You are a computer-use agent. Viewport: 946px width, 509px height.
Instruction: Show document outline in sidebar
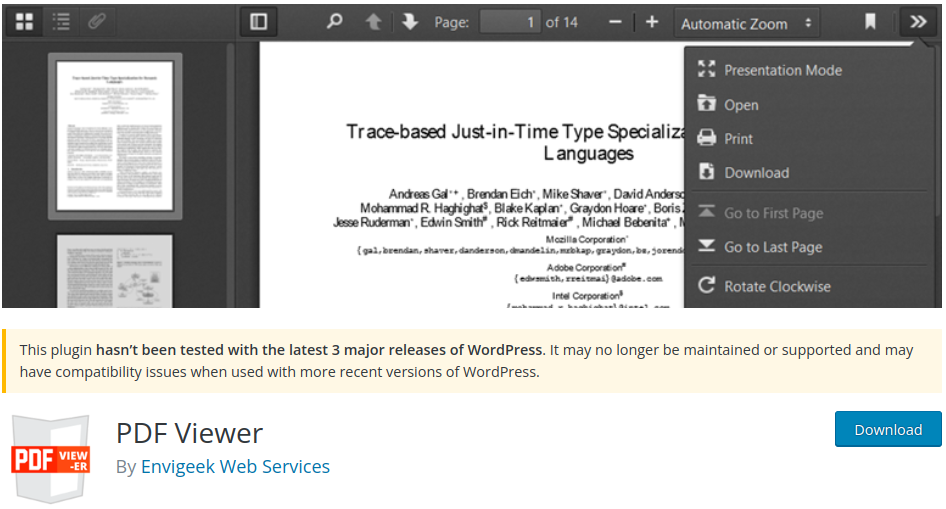click(x=61, y=22)
